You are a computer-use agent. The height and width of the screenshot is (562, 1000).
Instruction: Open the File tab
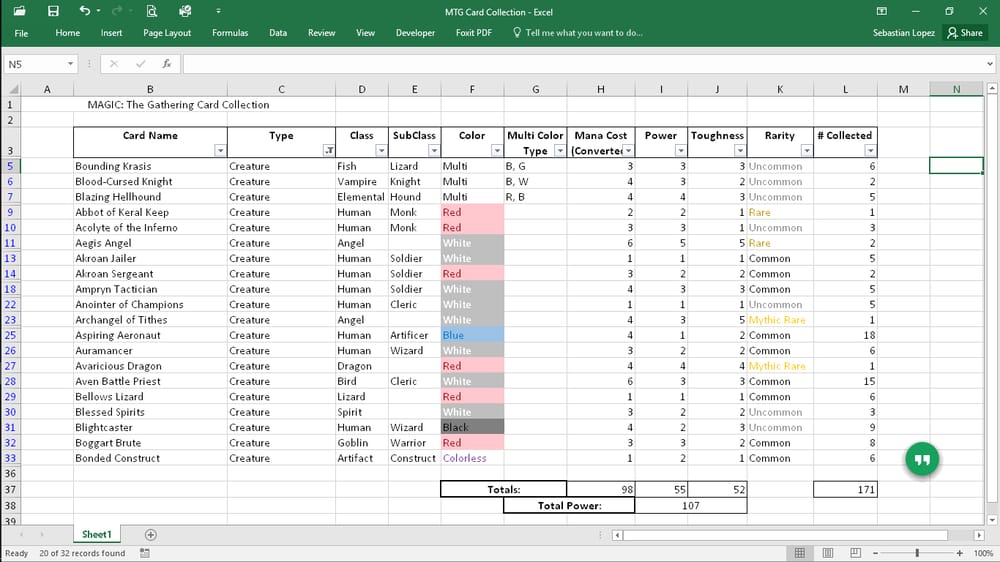pos(21,33)
